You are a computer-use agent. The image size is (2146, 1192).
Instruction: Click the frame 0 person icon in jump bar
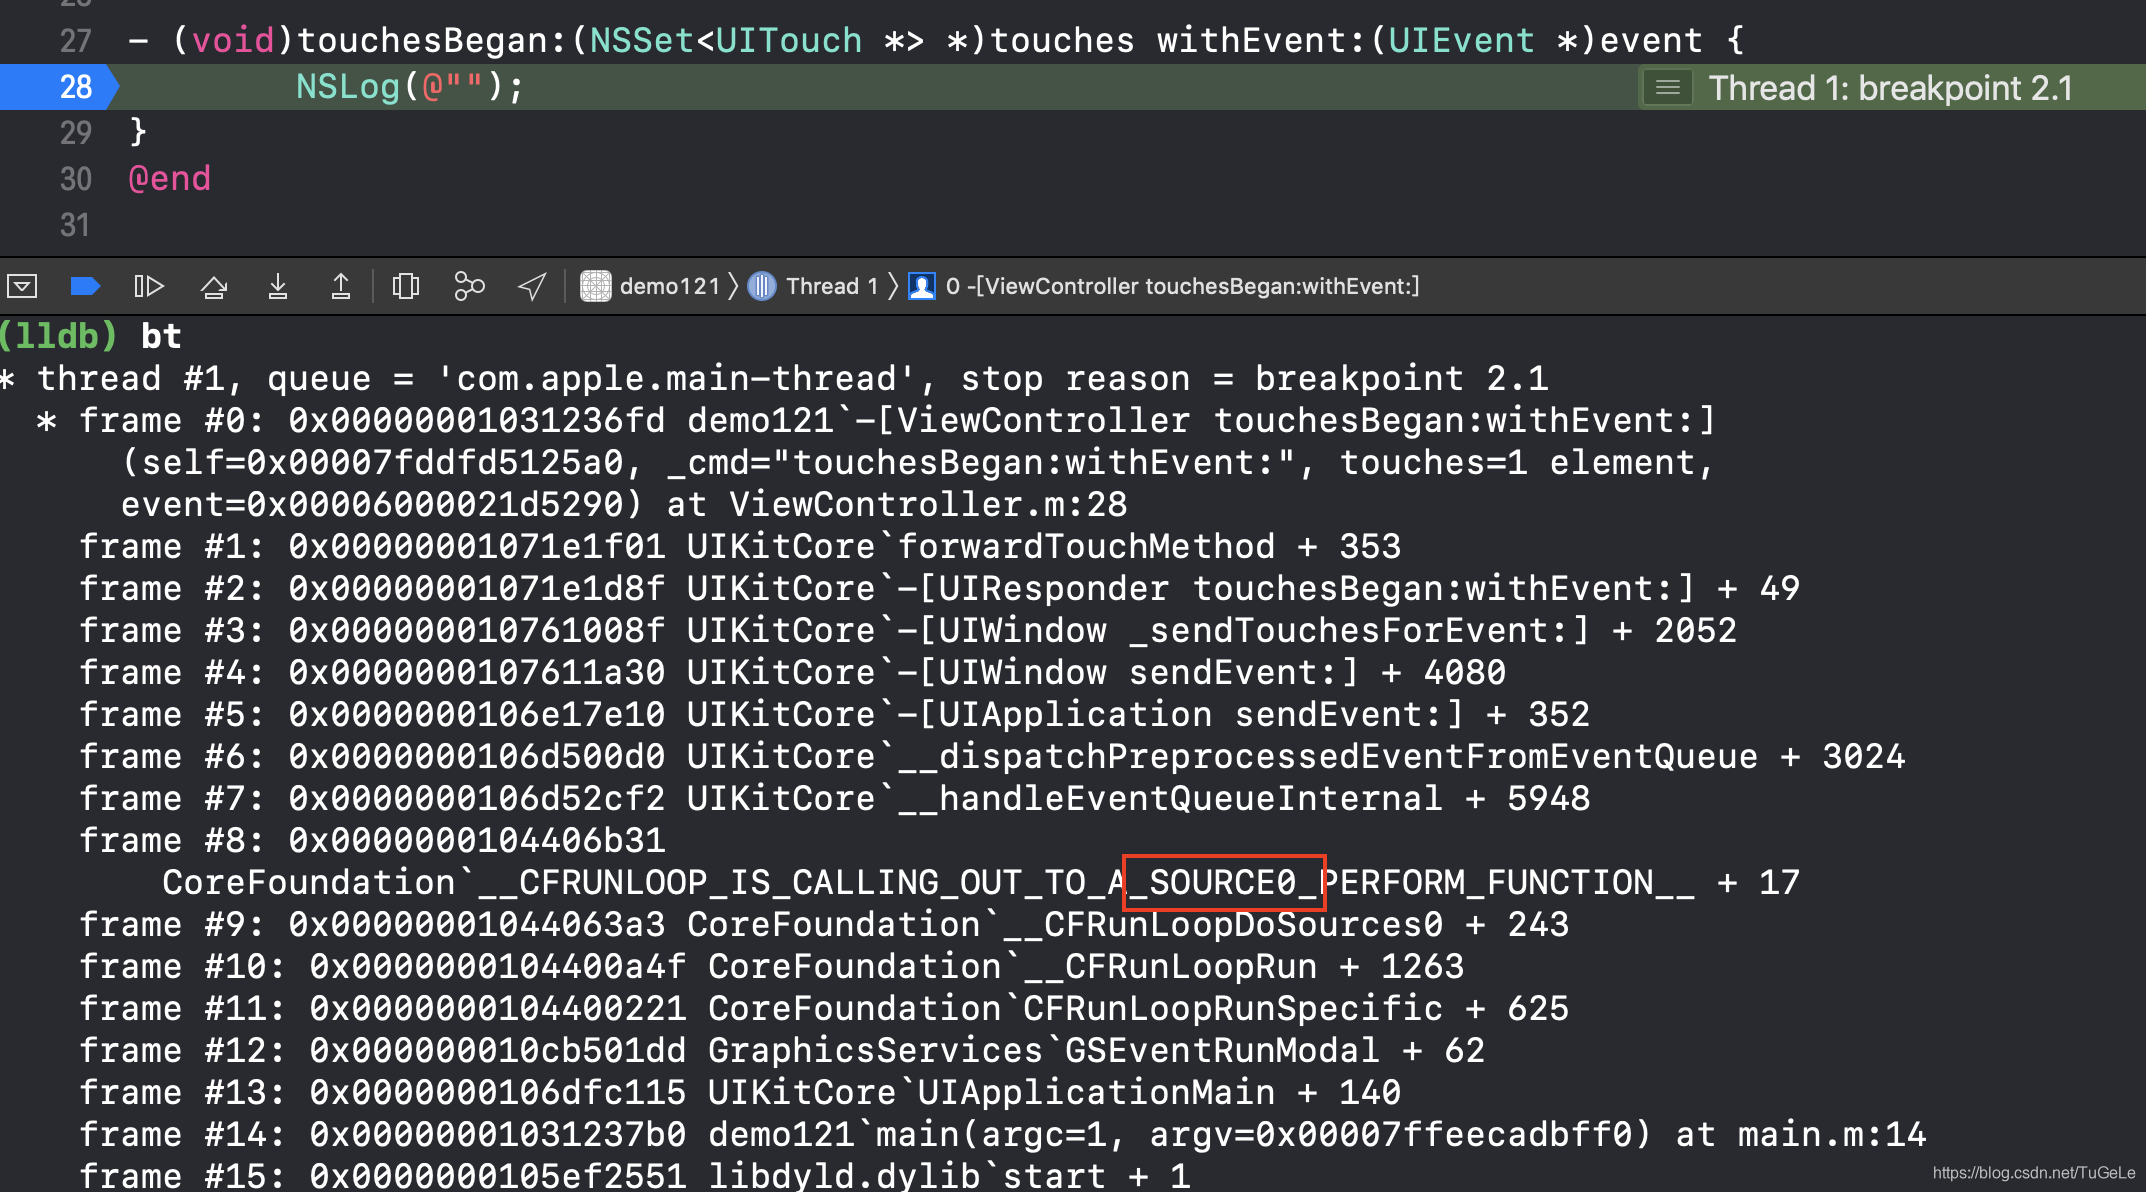[x=921, y=287]
